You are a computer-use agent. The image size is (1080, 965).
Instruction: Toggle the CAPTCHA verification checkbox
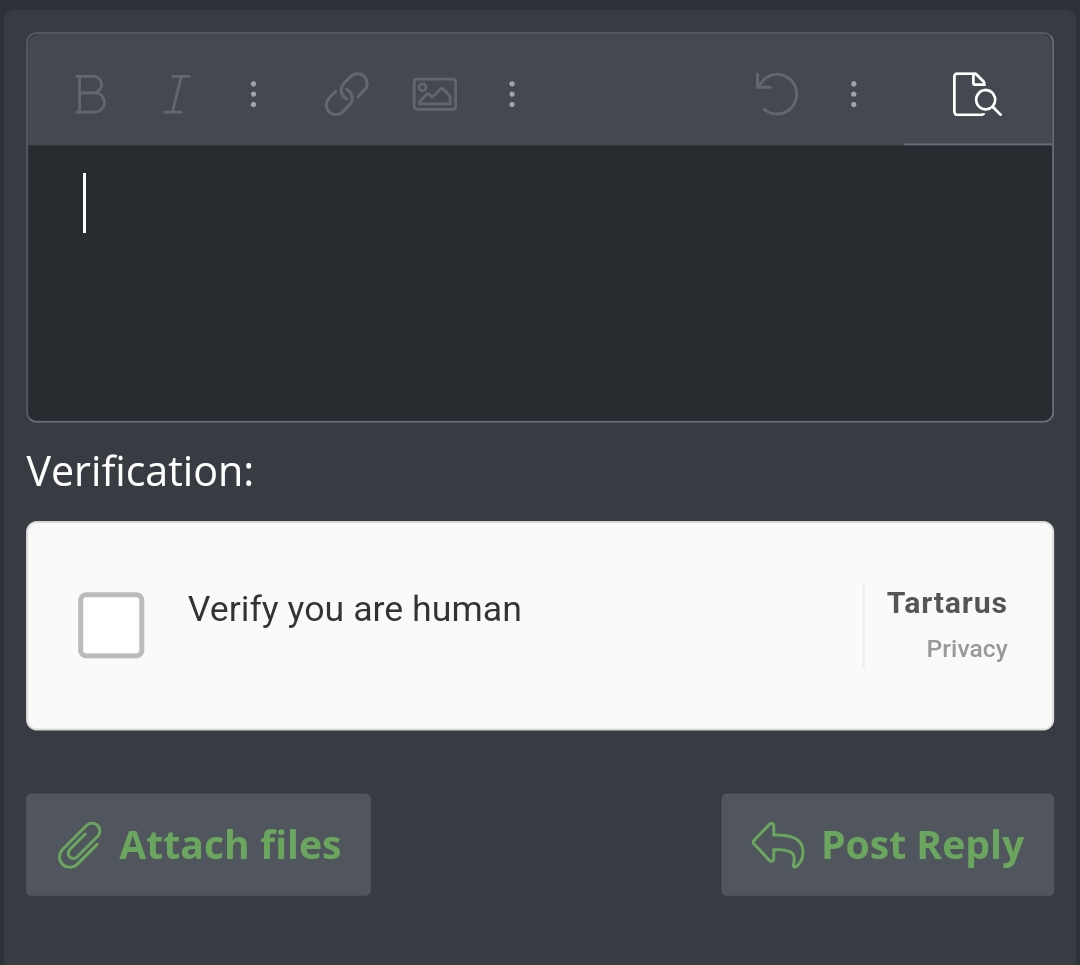point(111,625)
